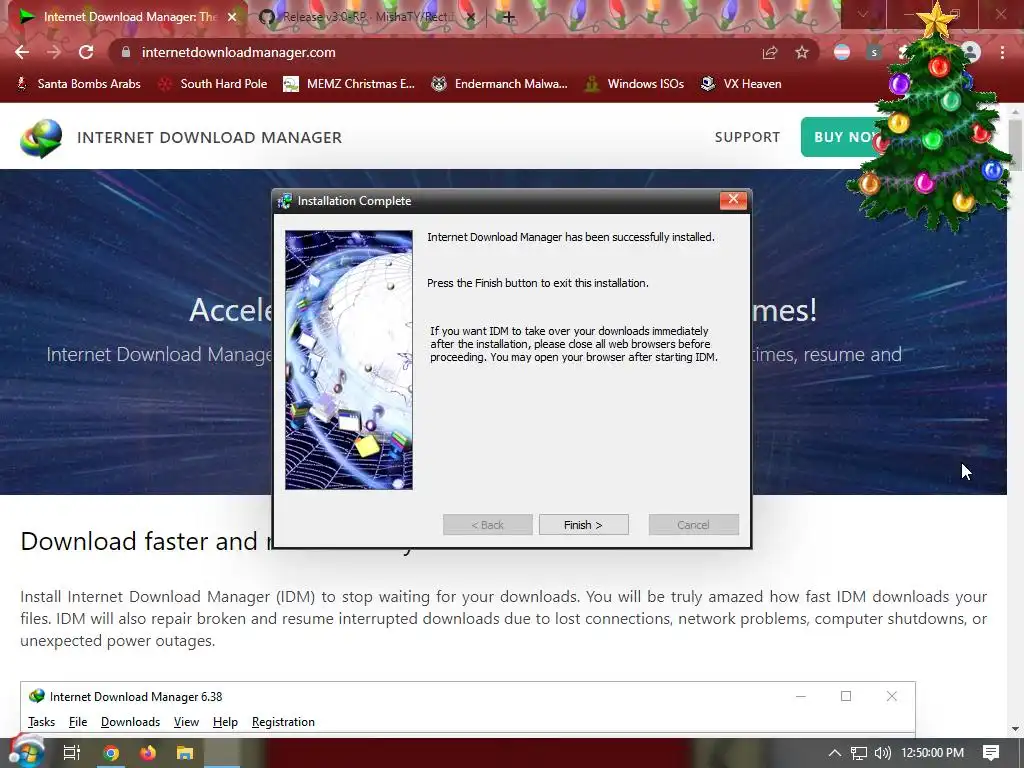
Task: Click the share page icon
Action: 770,52
